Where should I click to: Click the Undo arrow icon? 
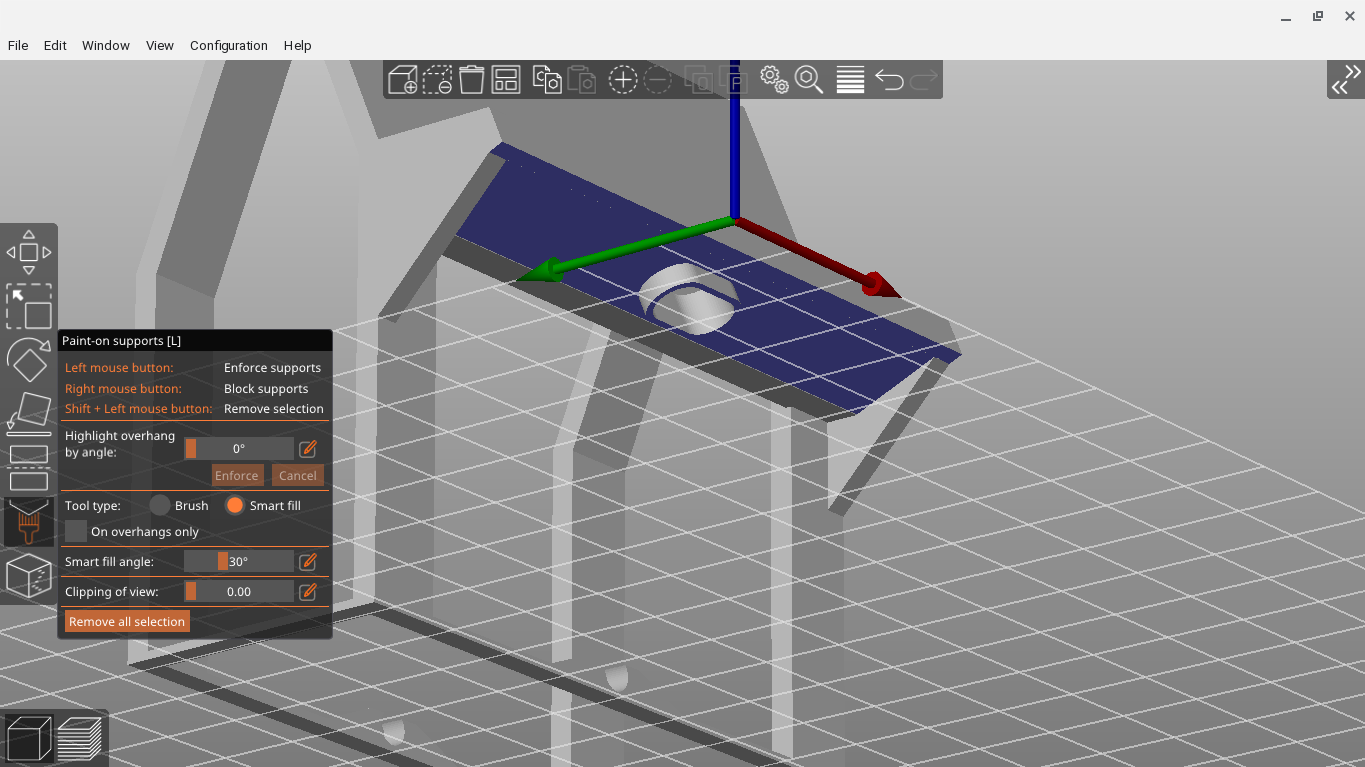coord(889,80)
